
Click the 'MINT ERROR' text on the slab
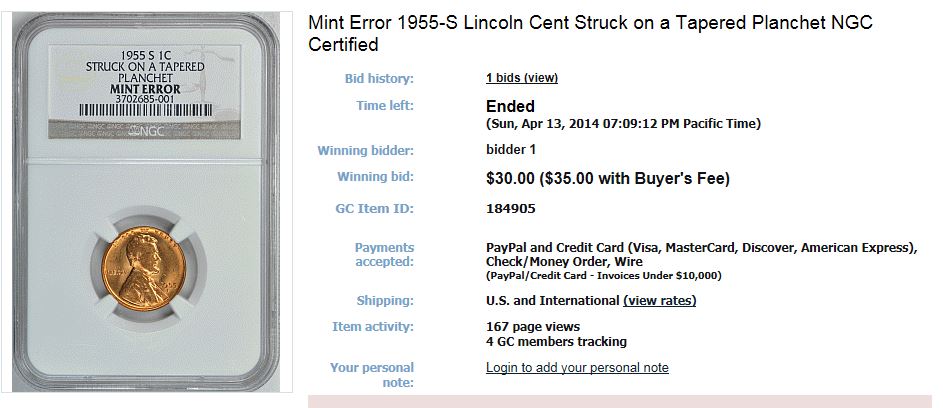click(145, 89)
